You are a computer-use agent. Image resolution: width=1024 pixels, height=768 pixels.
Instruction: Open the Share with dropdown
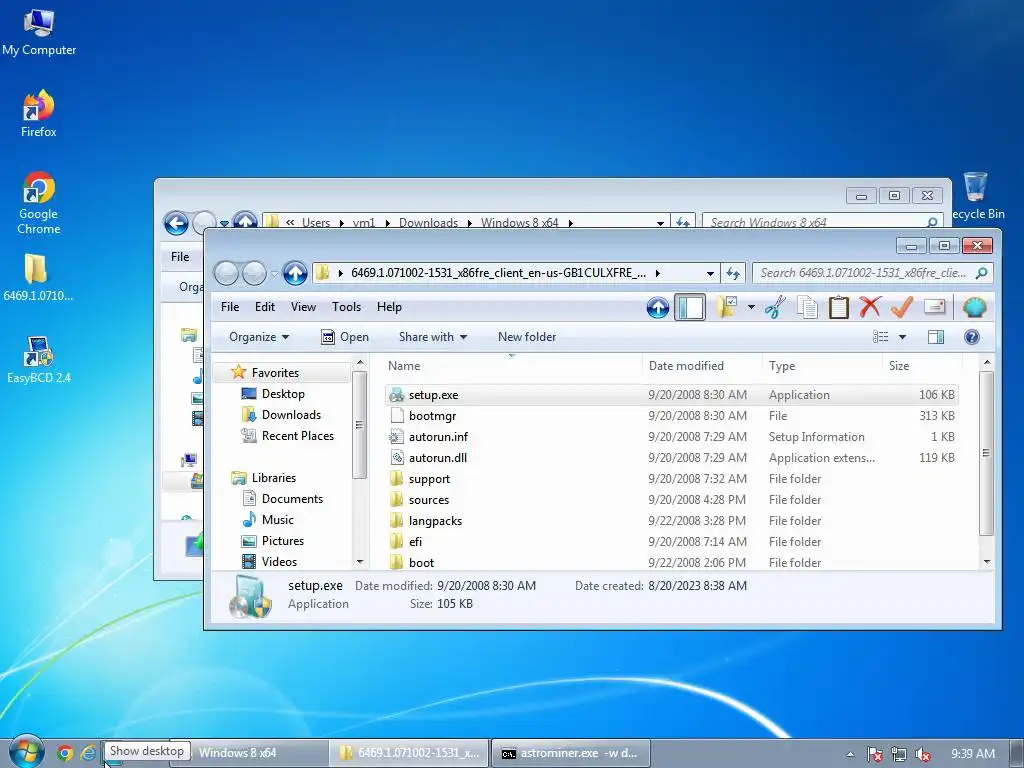[432, 337]
